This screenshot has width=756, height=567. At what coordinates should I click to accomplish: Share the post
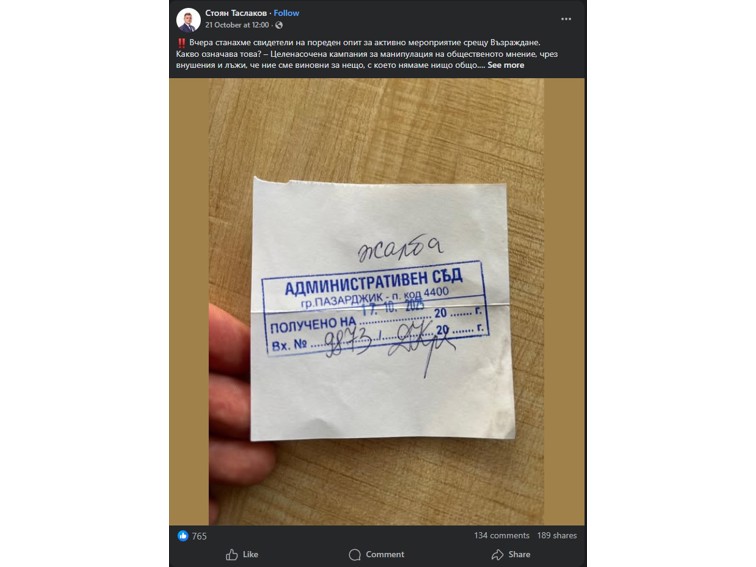click(511, 554)
